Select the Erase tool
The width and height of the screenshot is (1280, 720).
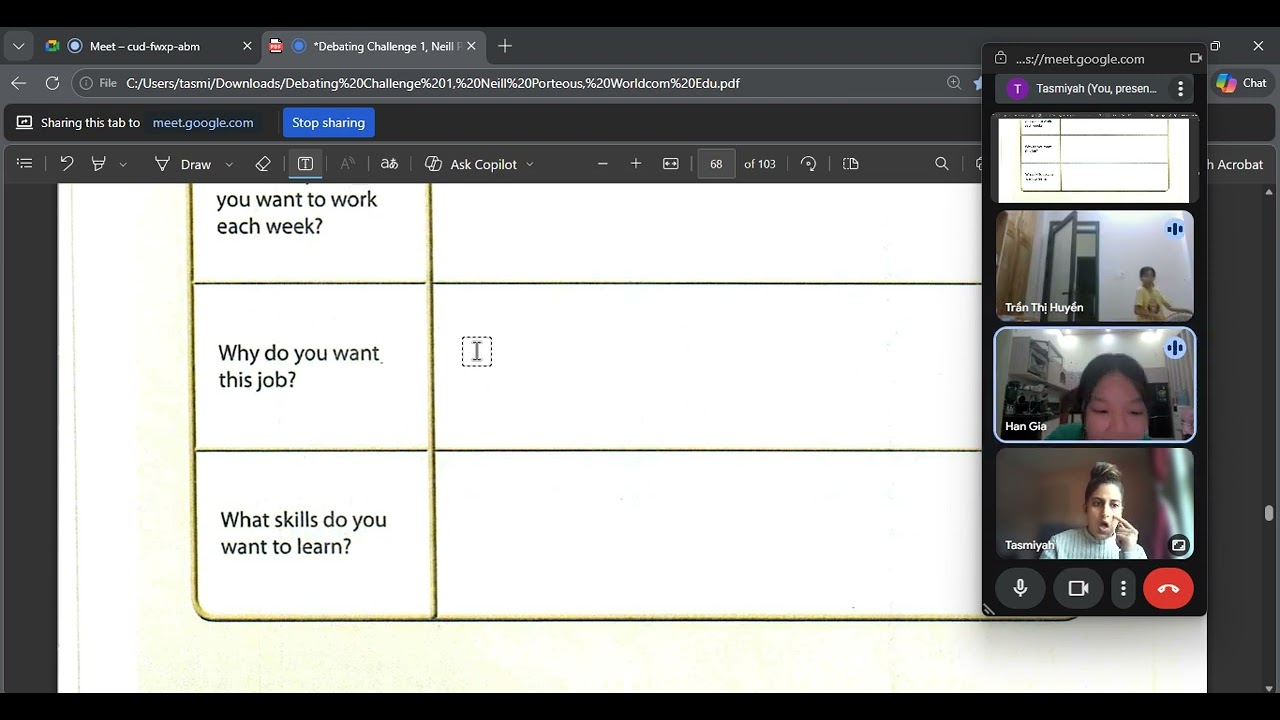coord(263,164)
